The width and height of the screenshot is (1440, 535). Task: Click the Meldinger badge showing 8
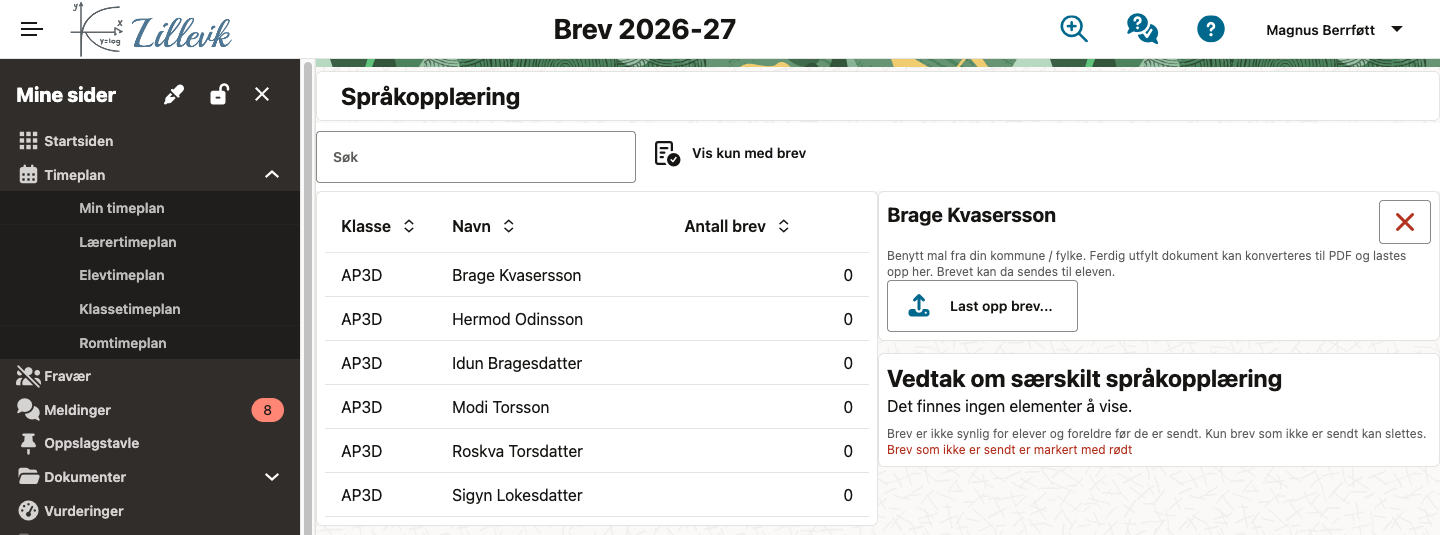click(x=267, y=410)
